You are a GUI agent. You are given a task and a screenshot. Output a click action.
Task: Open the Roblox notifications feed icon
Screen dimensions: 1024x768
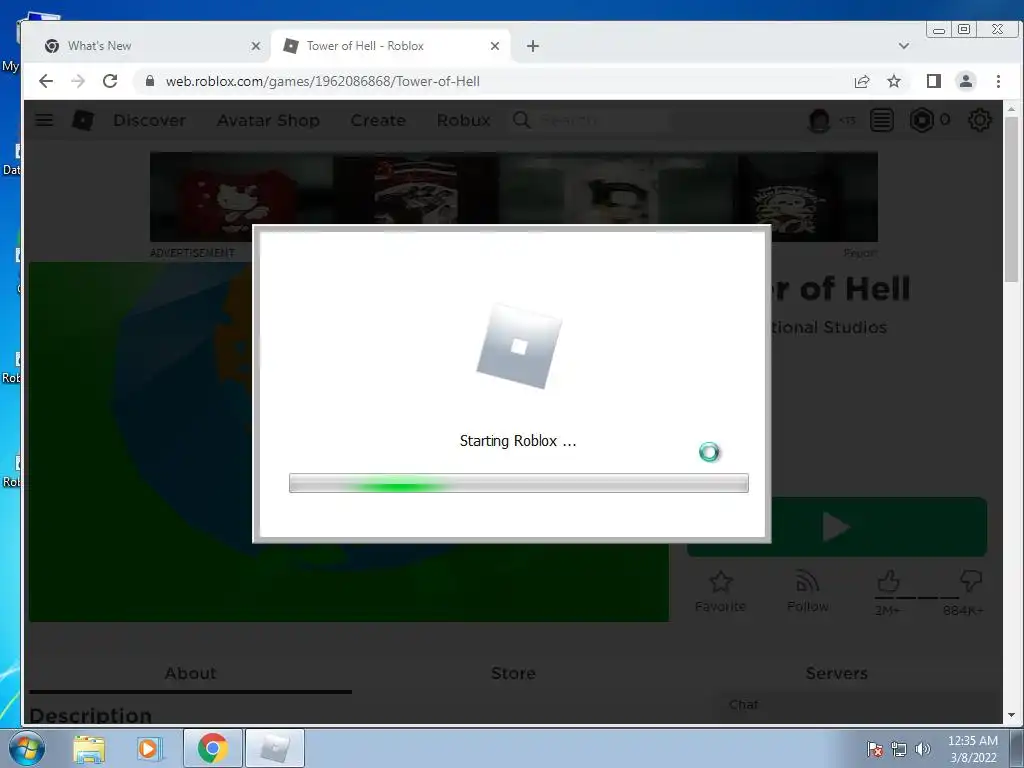(x=881, y=120)
